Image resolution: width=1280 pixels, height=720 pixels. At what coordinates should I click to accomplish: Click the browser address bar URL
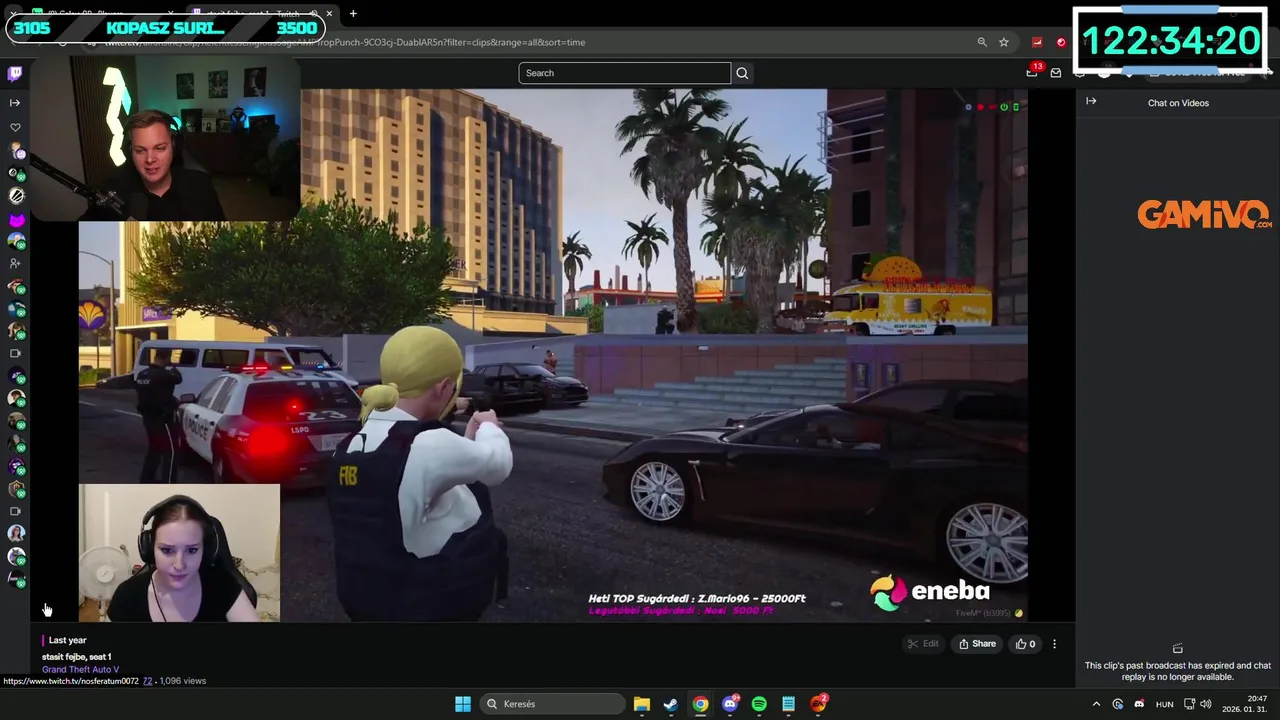345,42
